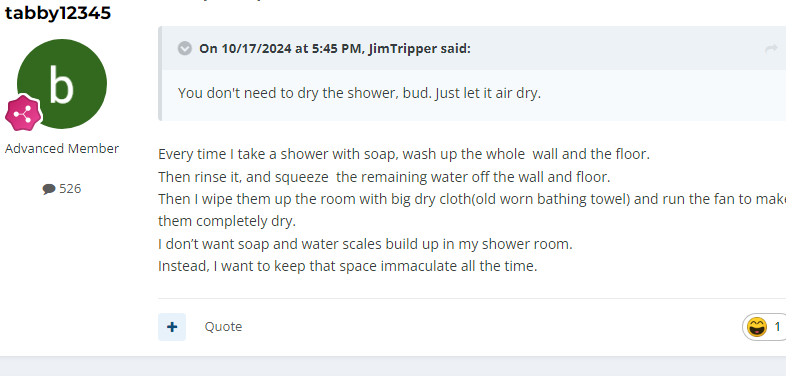Click the JimTripper name in quote header
Viewport: 786px width, 380px height.
[x=403, y=49]
